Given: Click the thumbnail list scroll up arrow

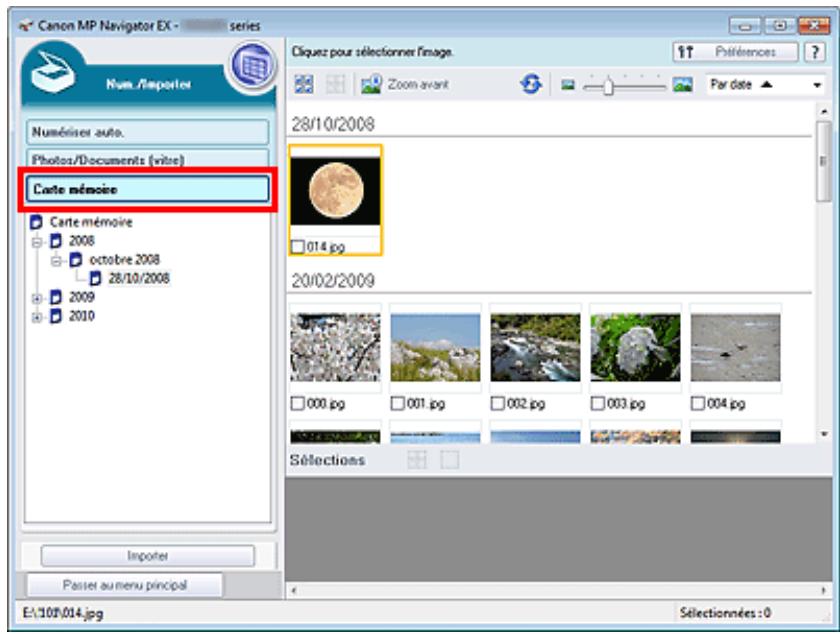Looking at the screenshot, I should [x=824, y=111].
